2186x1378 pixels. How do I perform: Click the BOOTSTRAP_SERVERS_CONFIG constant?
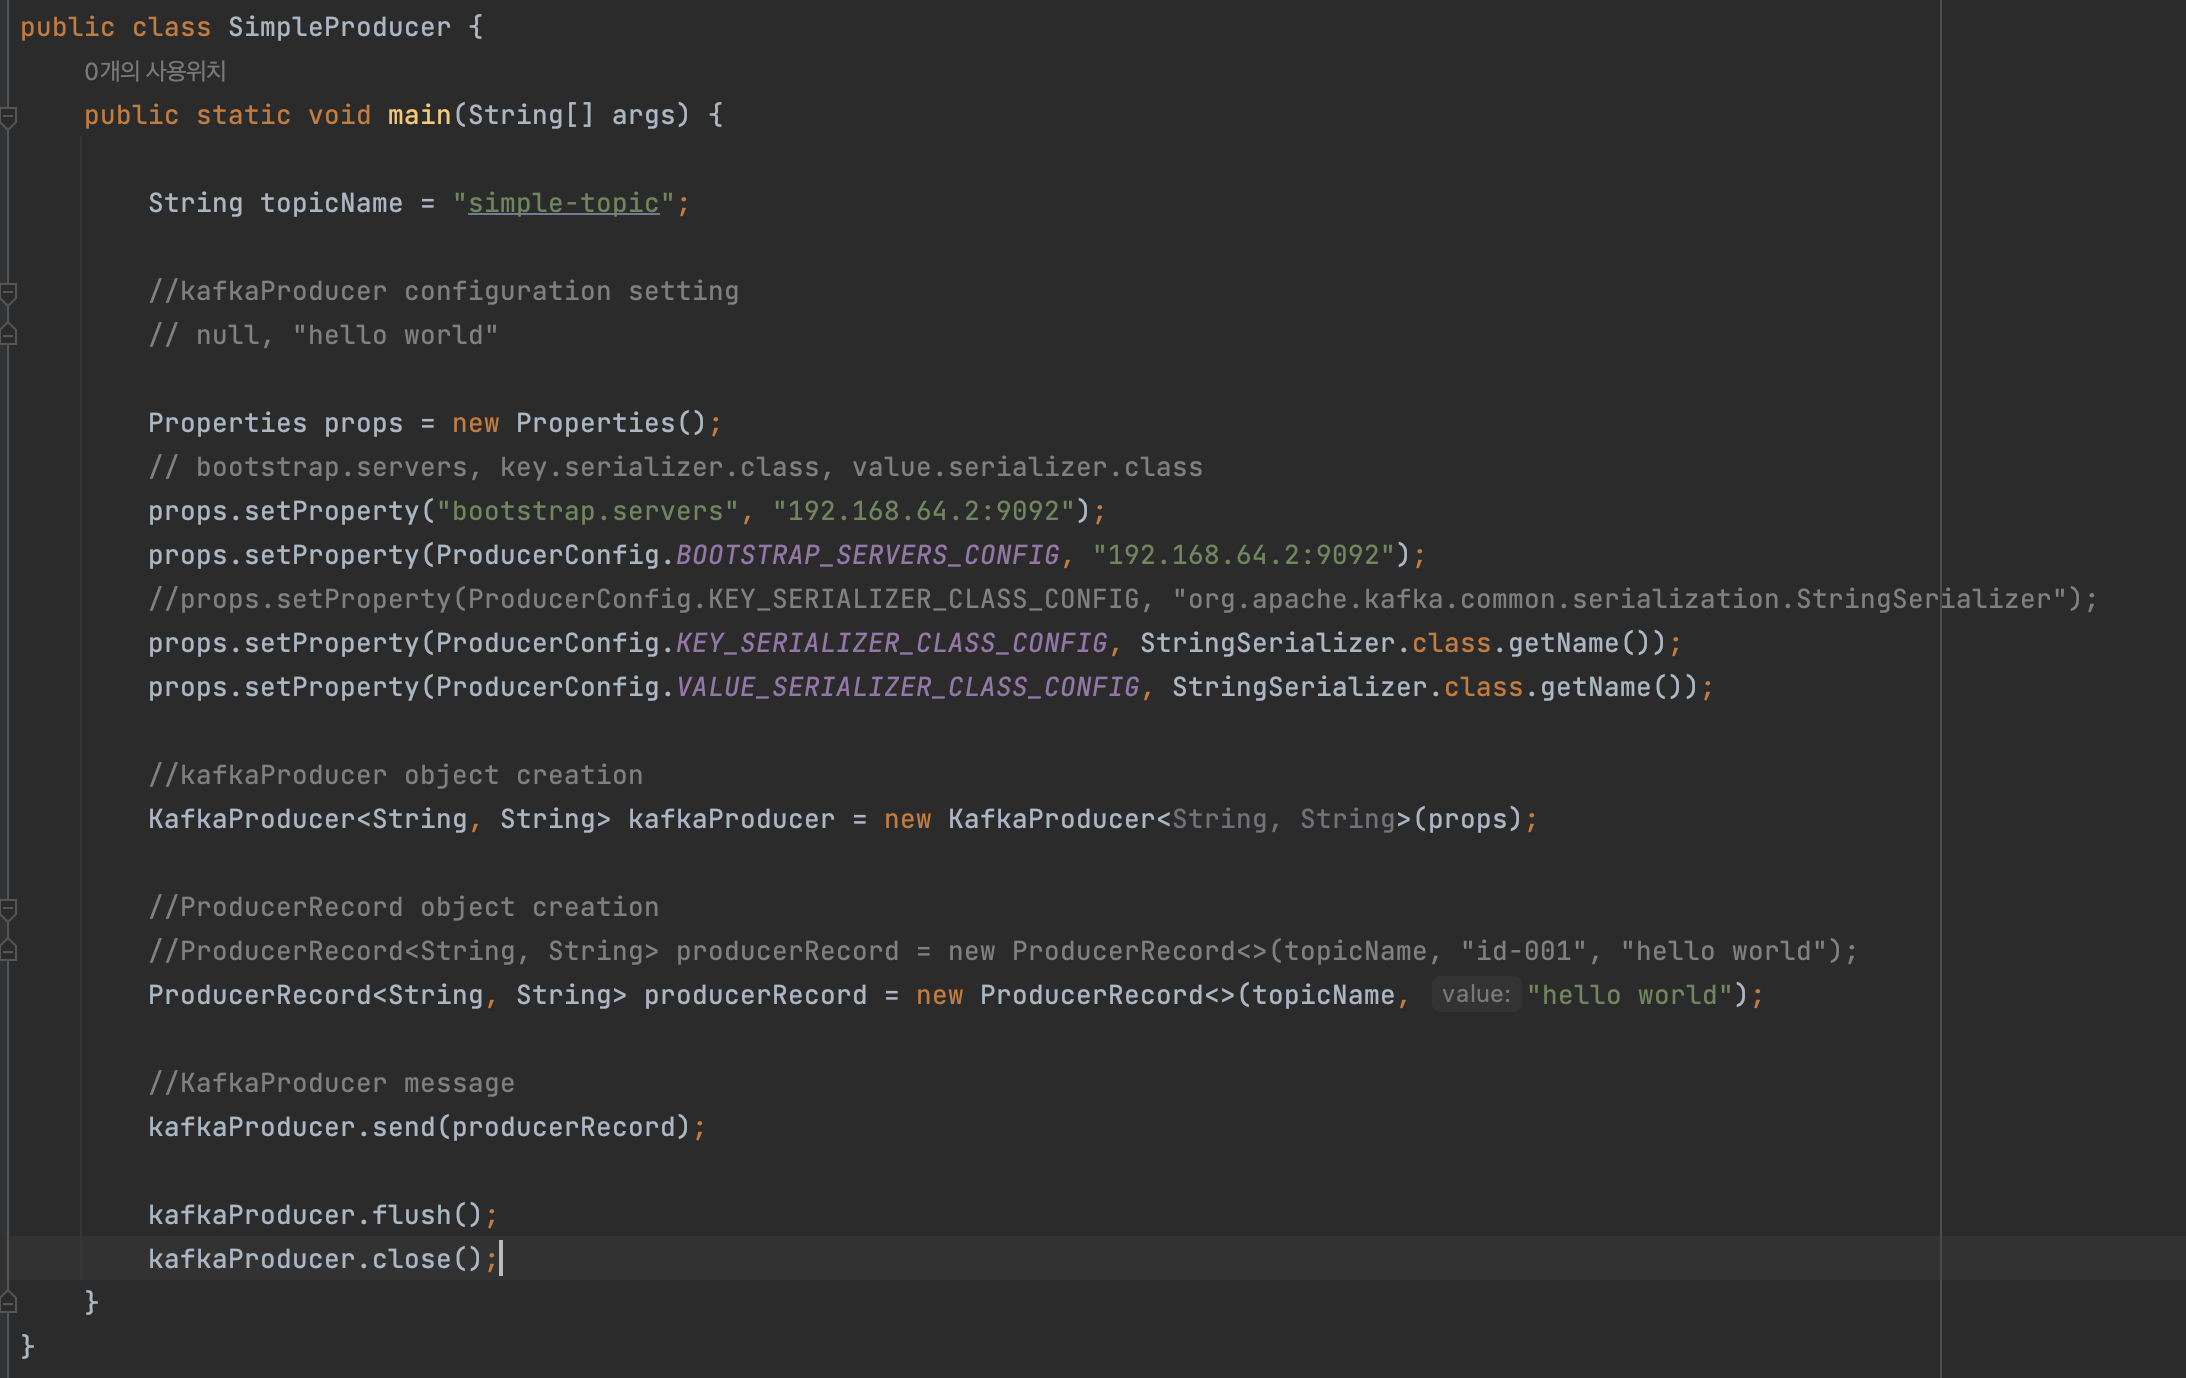(868, 555)
